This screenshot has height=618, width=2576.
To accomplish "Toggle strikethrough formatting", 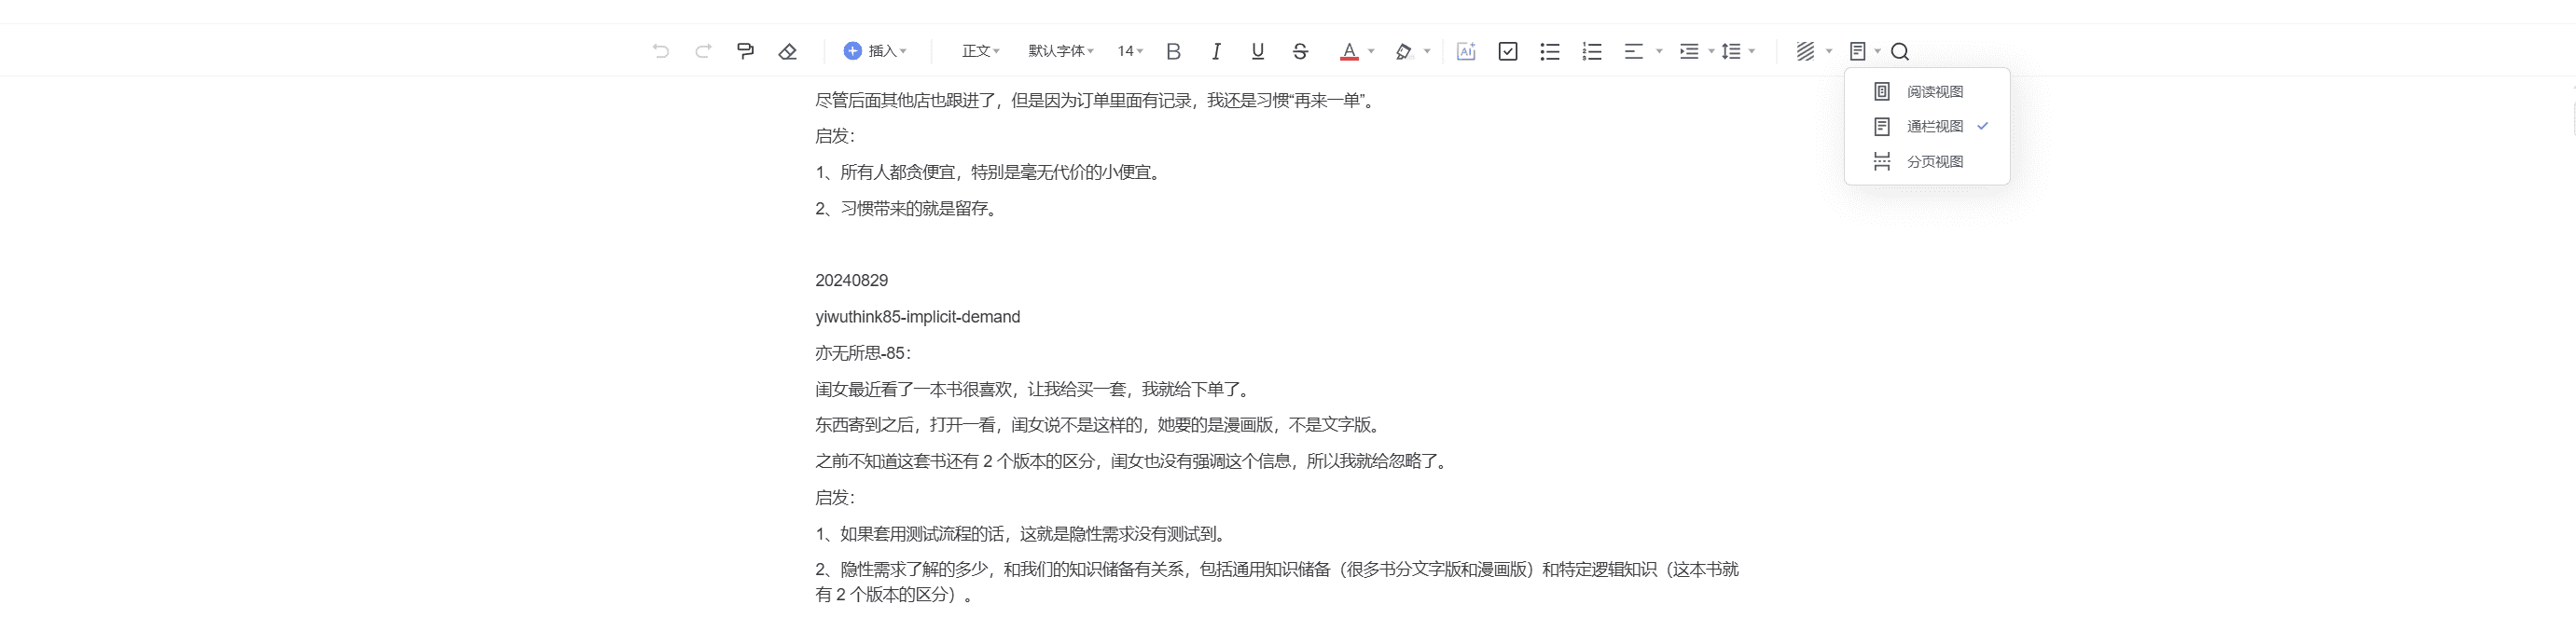I will (1300, 51).
